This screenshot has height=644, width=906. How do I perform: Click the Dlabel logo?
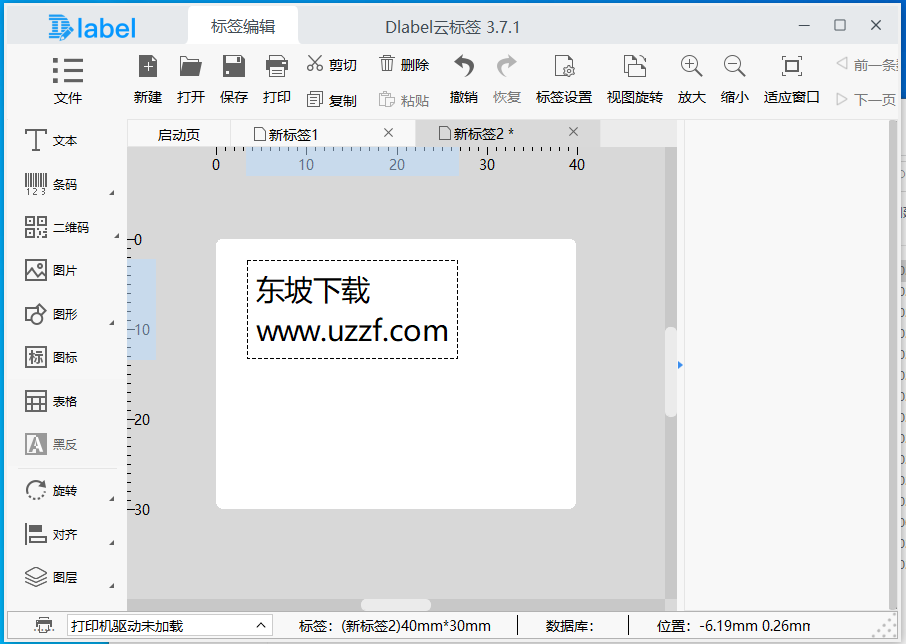point(92,27)
